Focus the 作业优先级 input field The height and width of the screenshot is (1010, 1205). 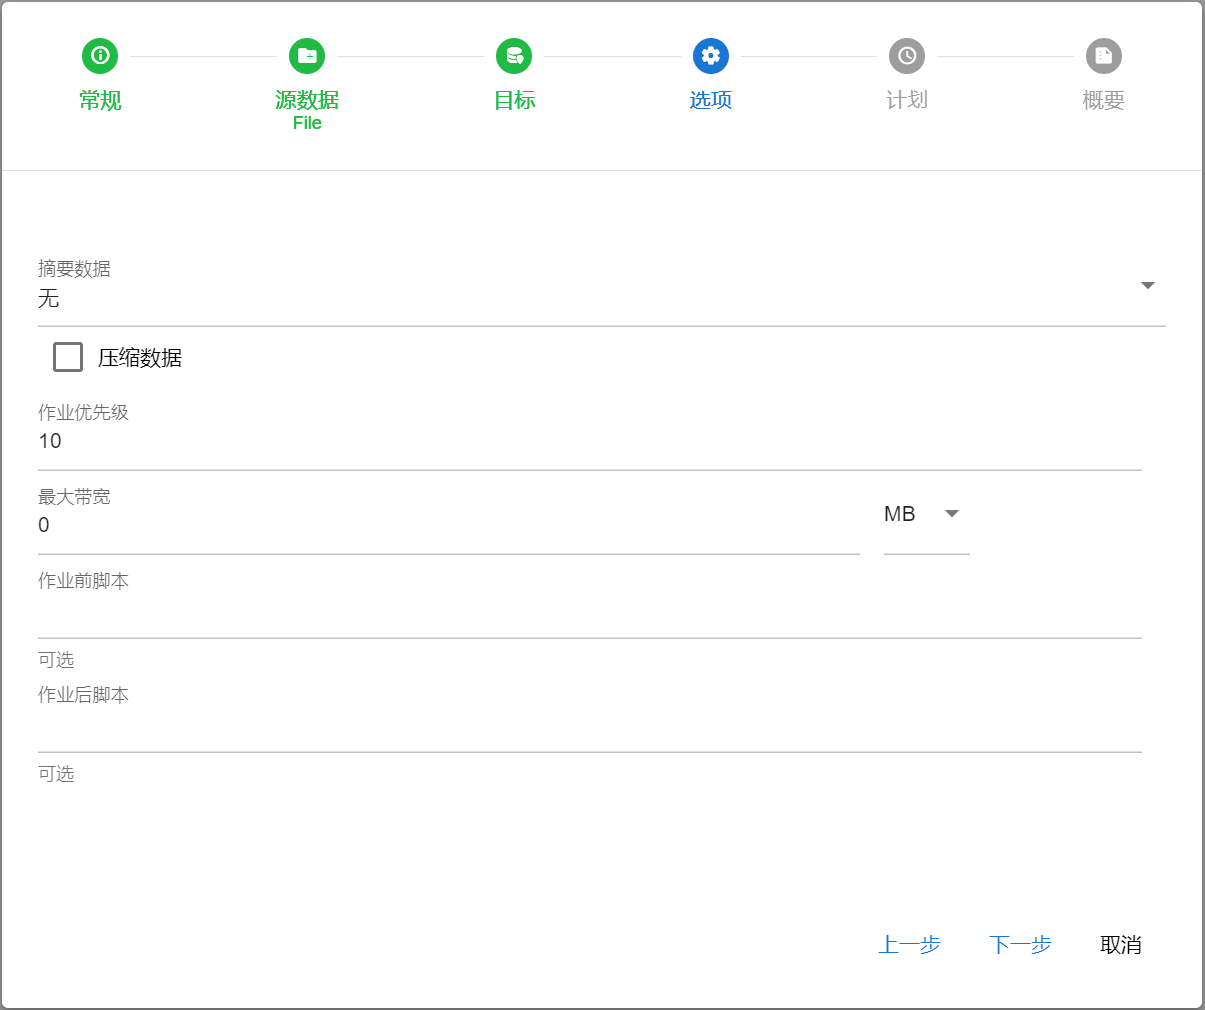point(588,441)
